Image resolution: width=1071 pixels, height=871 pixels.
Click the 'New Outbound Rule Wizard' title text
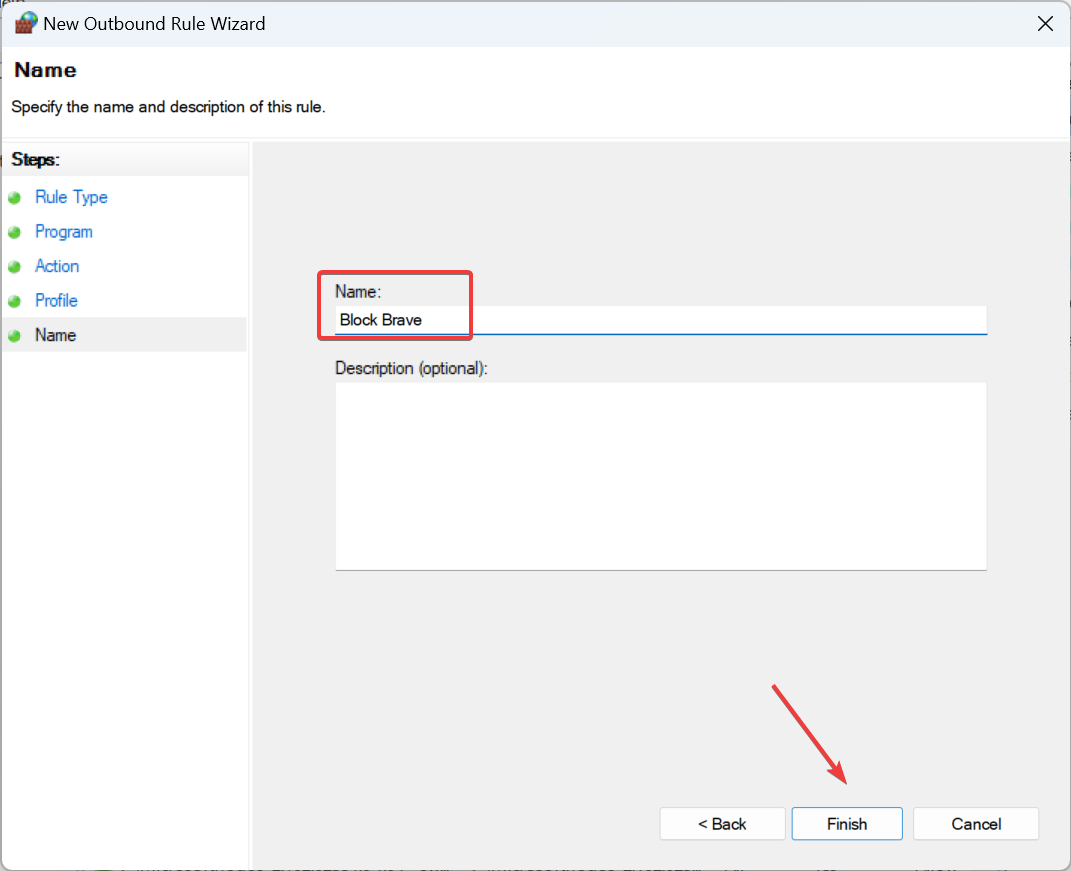pyautogui.click(x=154, y=24)
